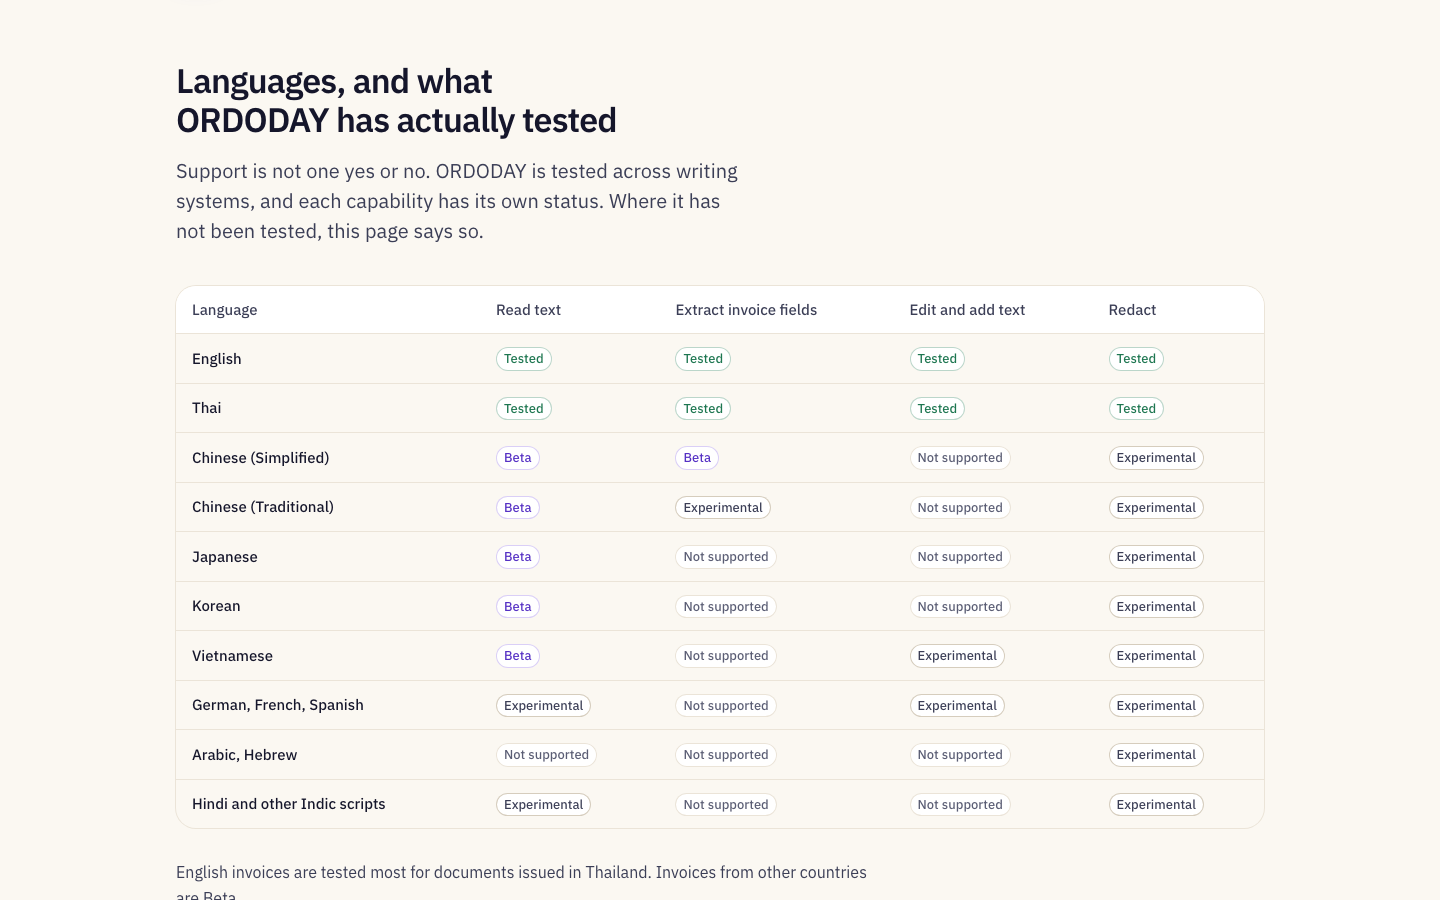Click German, French, Spanish Read text Experimental badge
Image resolution: width=1440 pixels, height=900 pixels.
coord(543,705)
